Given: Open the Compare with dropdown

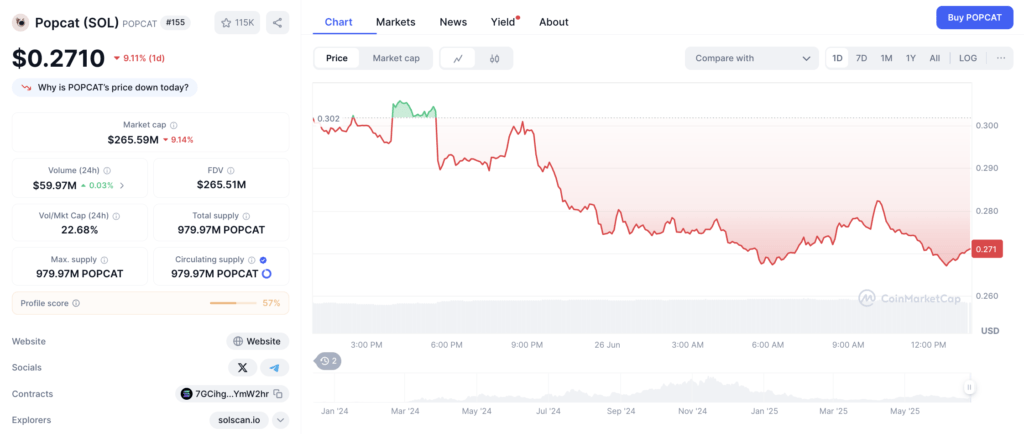Looking at the screenshot, I should click(752, 58).
